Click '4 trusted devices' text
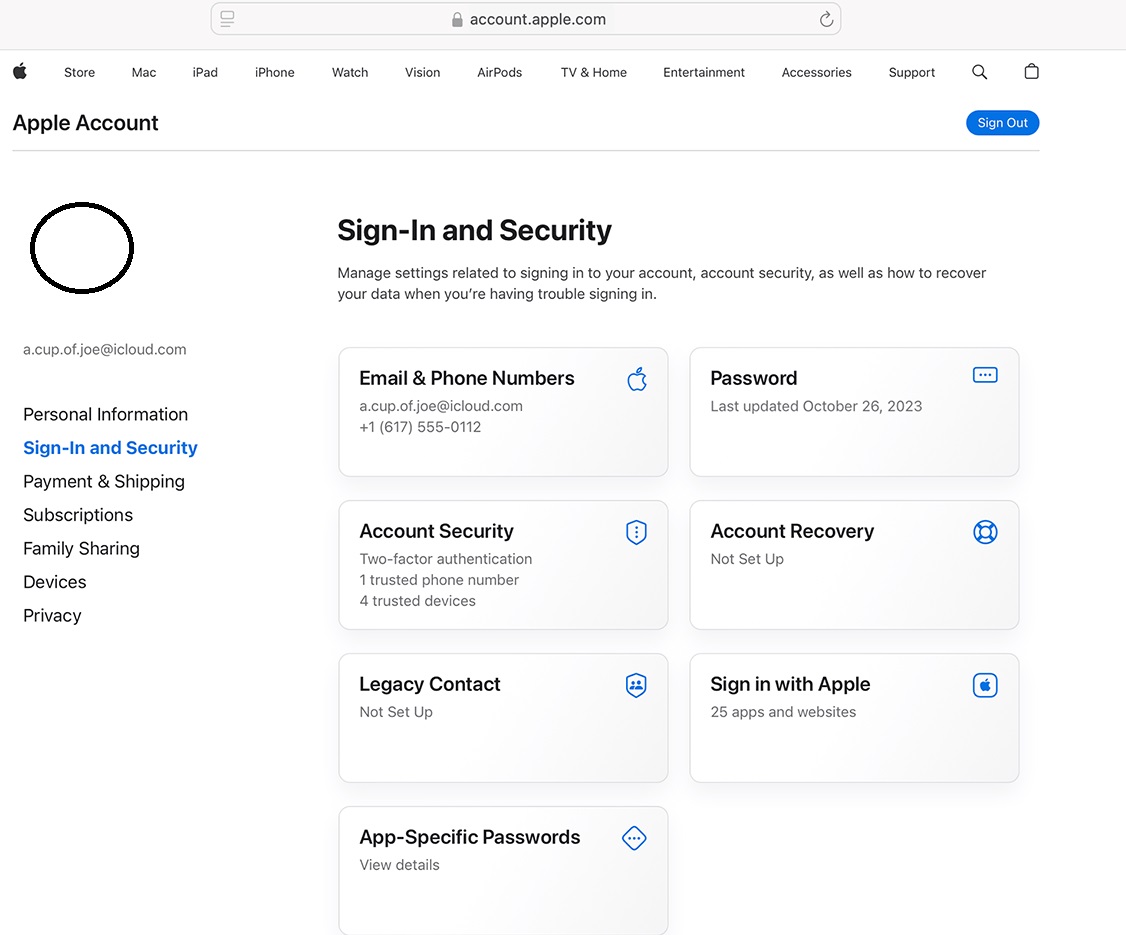The image size is (1126, 935). pyautogui.click(x=417, y=601)
